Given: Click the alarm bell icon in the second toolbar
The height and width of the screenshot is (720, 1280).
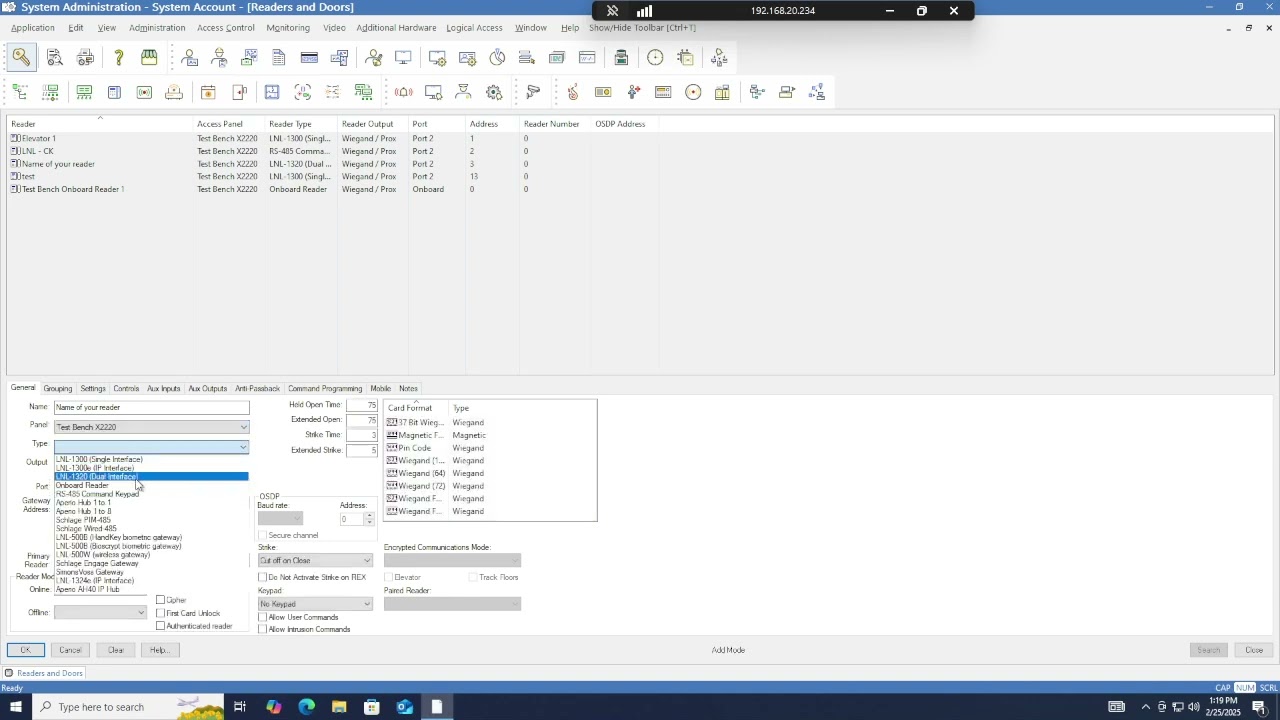Looking at the screenshot, I should (403, 92).
